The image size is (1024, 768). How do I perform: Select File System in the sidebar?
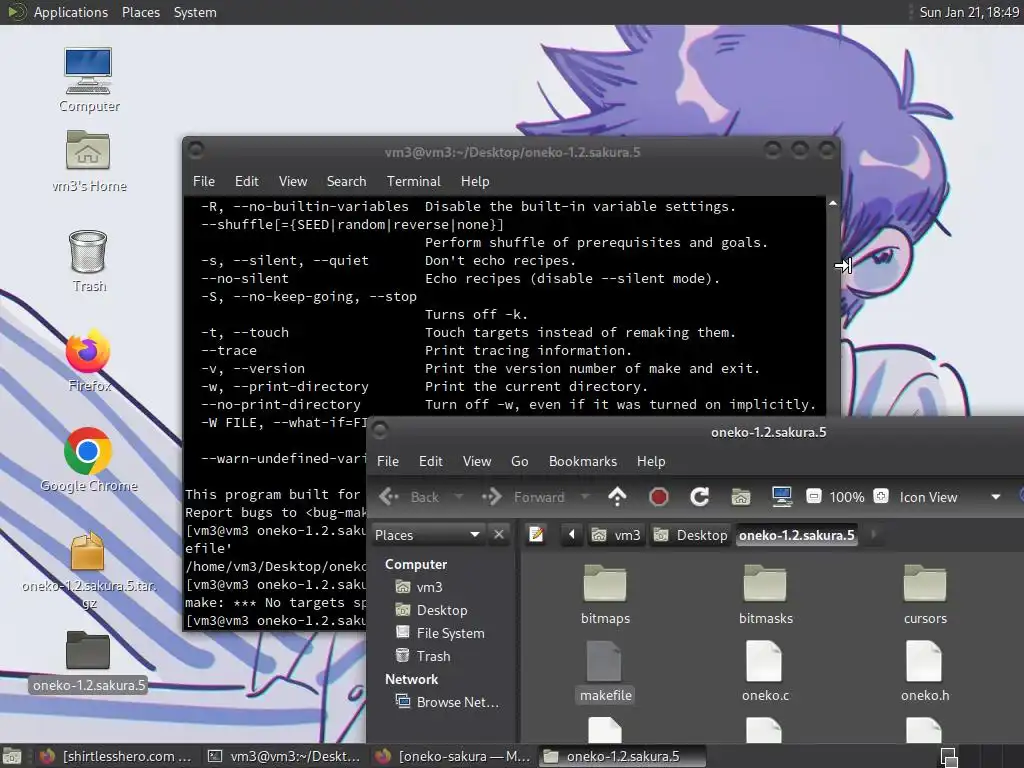click(440, 633)
